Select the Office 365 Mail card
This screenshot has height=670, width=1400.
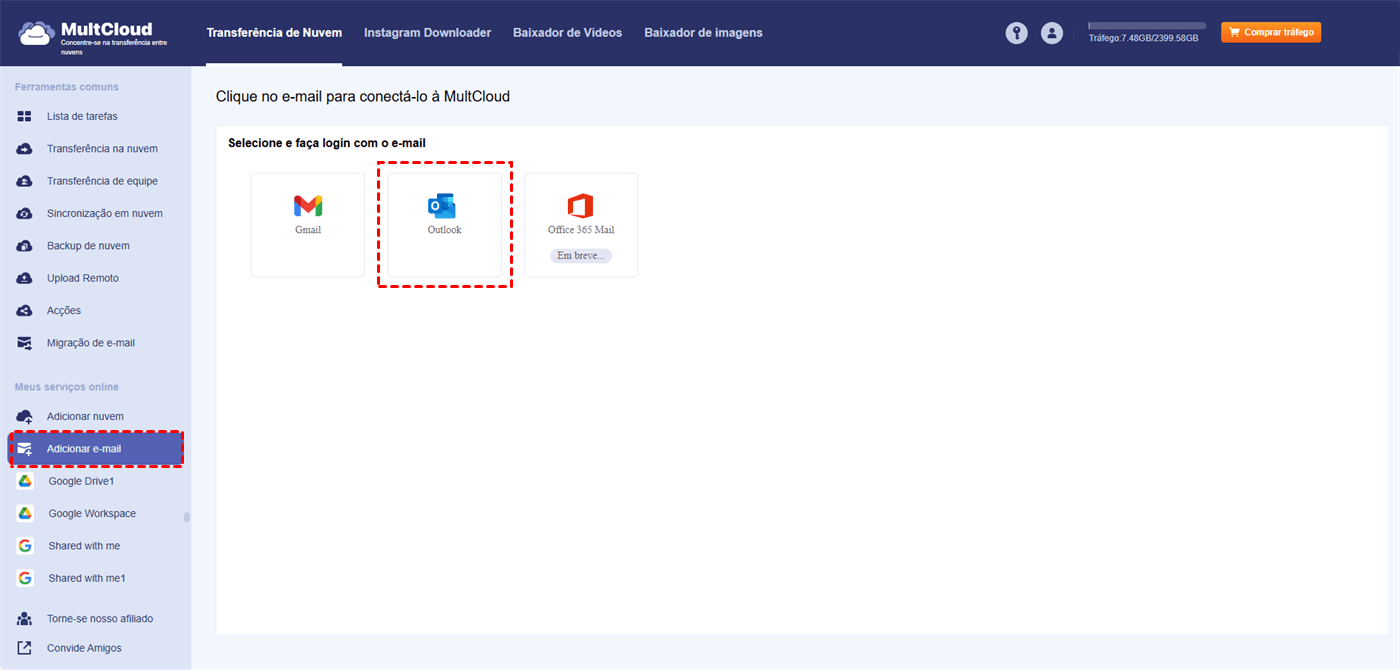(581, 225)
